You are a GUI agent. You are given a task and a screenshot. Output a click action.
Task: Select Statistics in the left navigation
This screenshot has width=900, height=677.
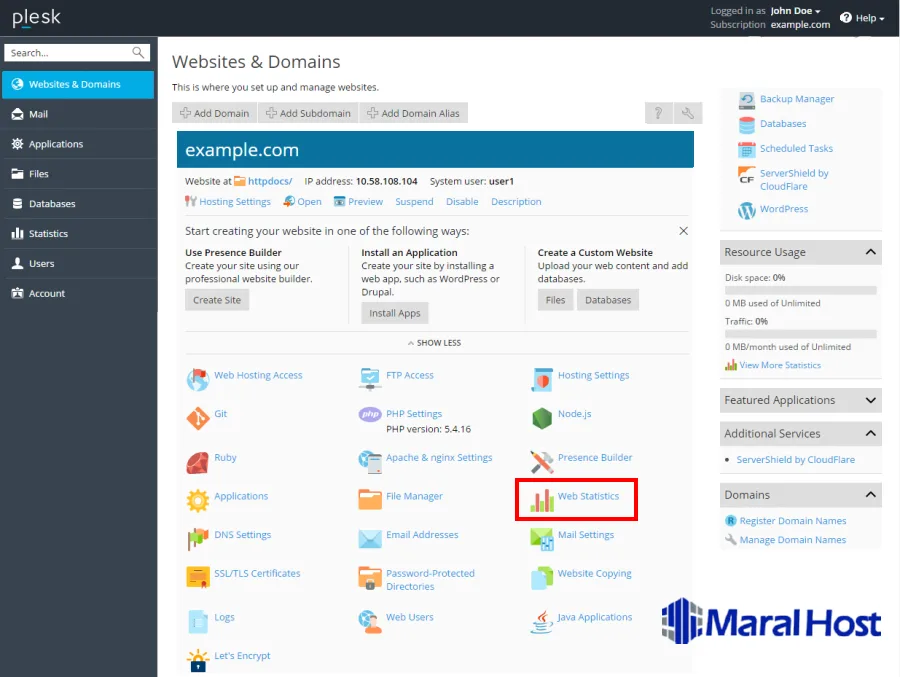pyautogui.click(x=48, y=234)
